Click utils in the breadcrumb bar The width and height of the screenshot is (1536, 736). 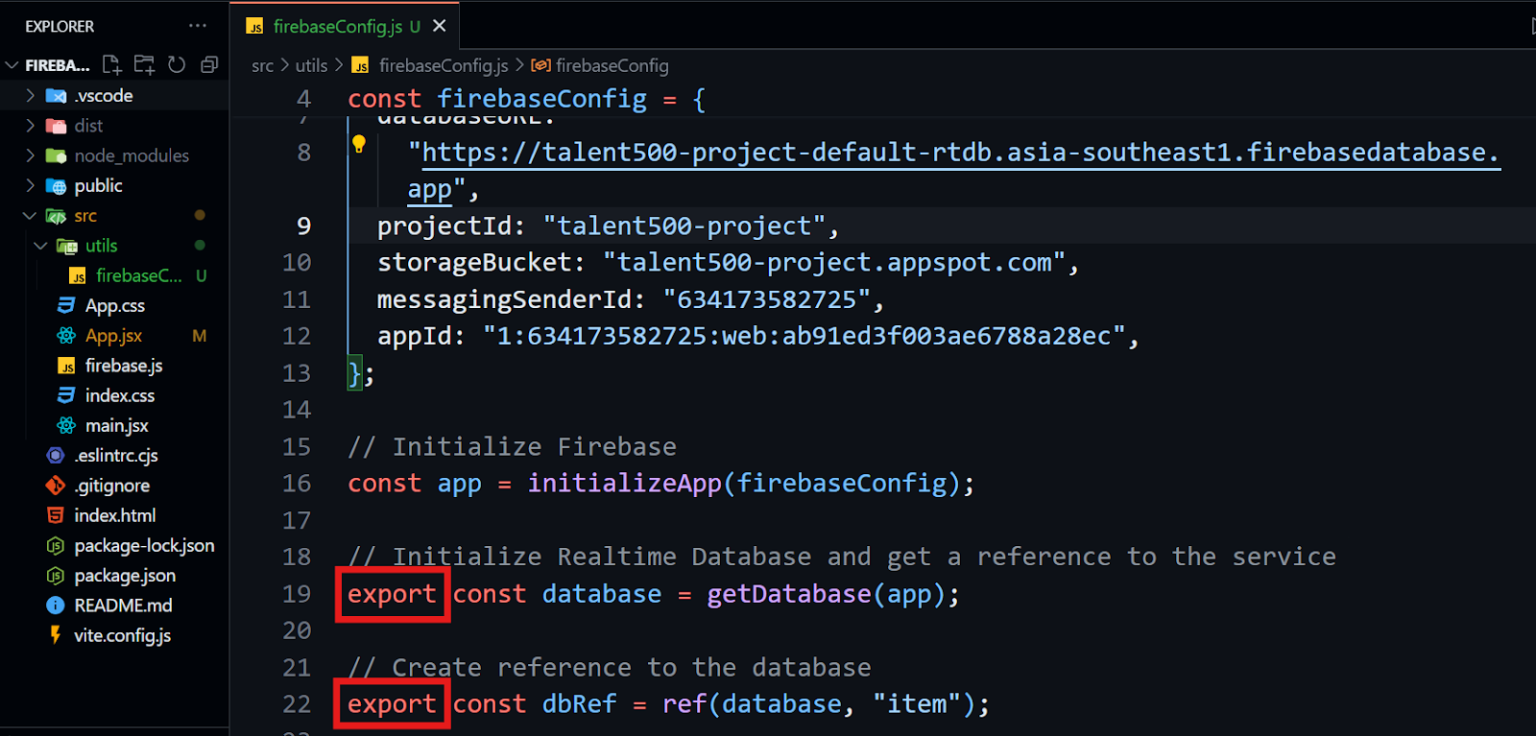(x=311, y=66)
